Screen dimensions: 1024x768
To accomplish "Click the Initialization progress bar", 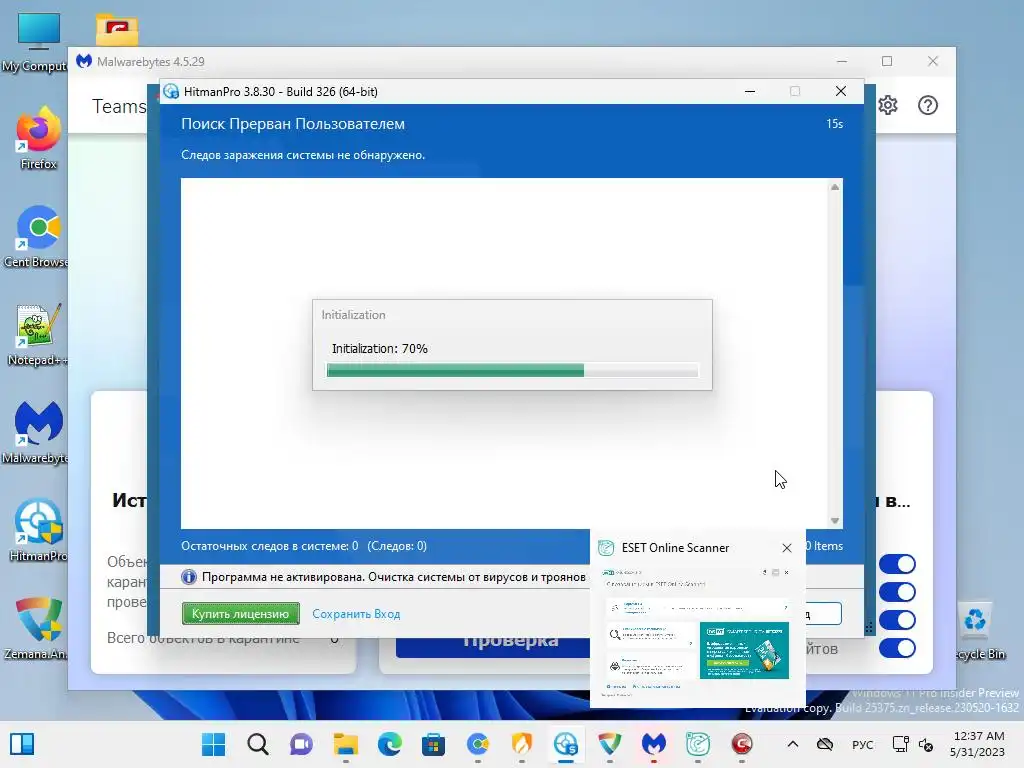I will pos(512,371).
